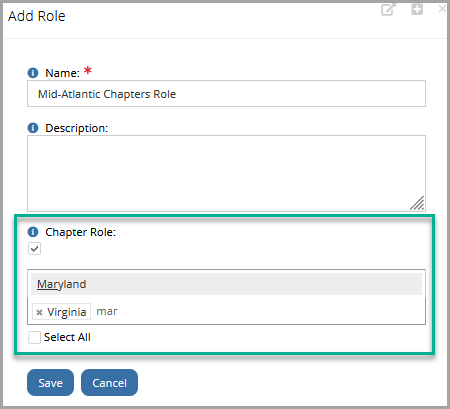Click the plus icon in the dialog header
This screenshot has width=450, height=409.
[417, 9]
